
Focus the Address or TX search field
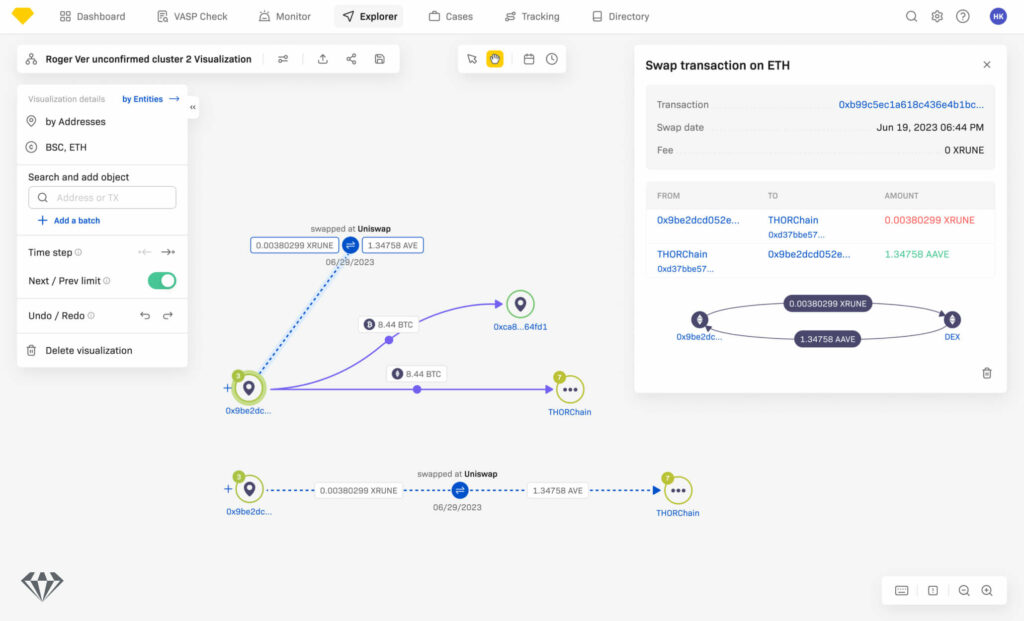[x=102, y=197]
